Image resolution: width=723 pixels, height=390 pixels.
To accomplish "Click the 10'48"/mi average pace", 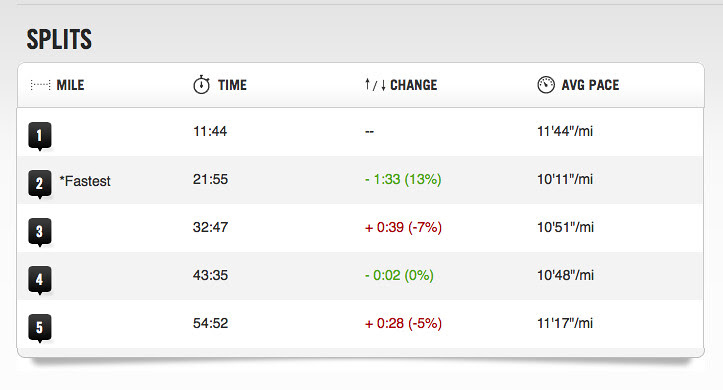I will click(565, 275).
